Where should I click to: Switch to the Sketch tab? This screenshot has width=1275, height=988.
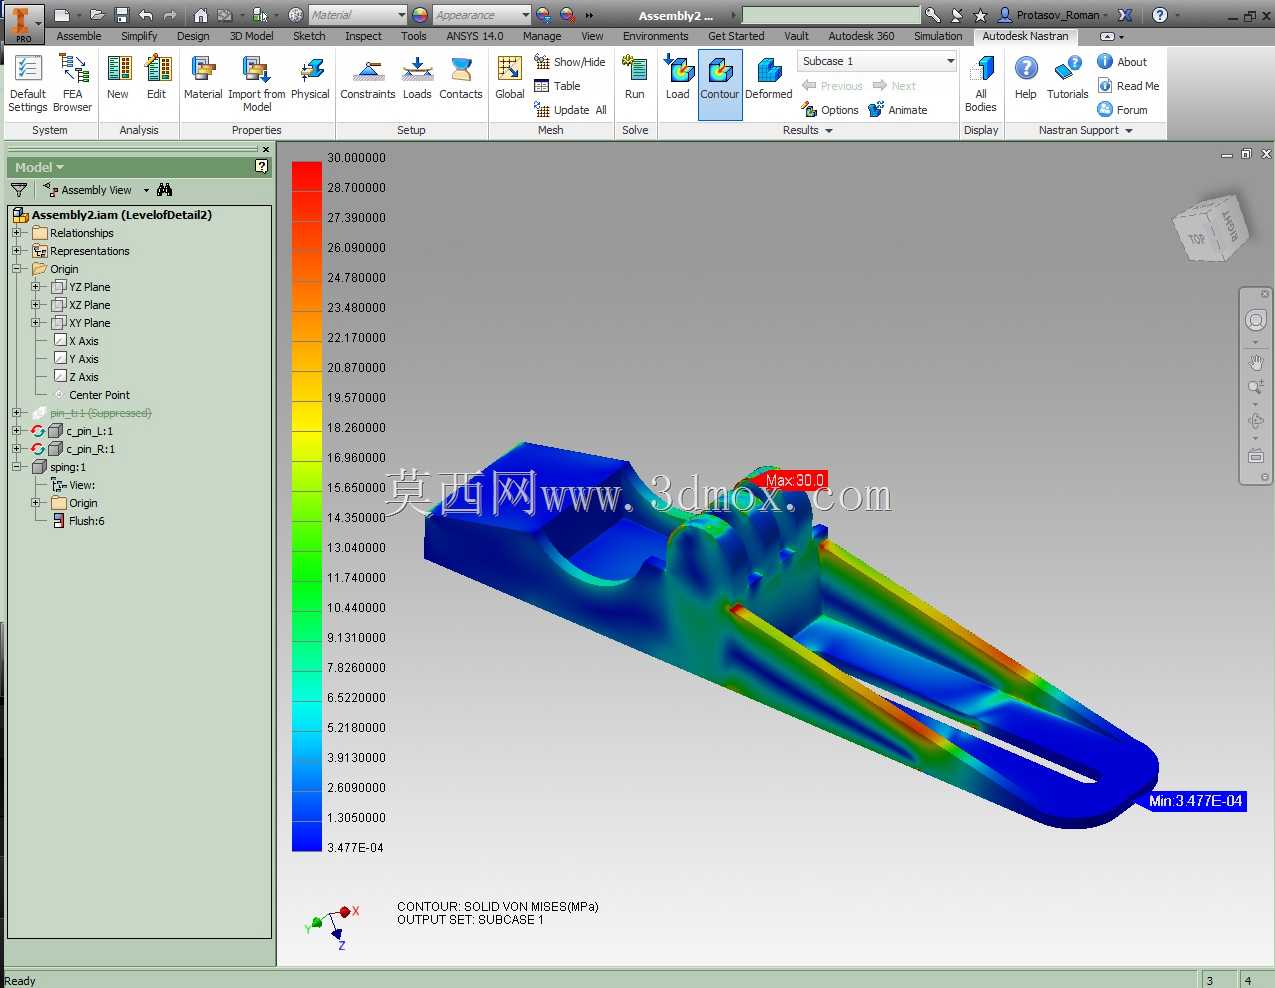(x=309, y=36)
